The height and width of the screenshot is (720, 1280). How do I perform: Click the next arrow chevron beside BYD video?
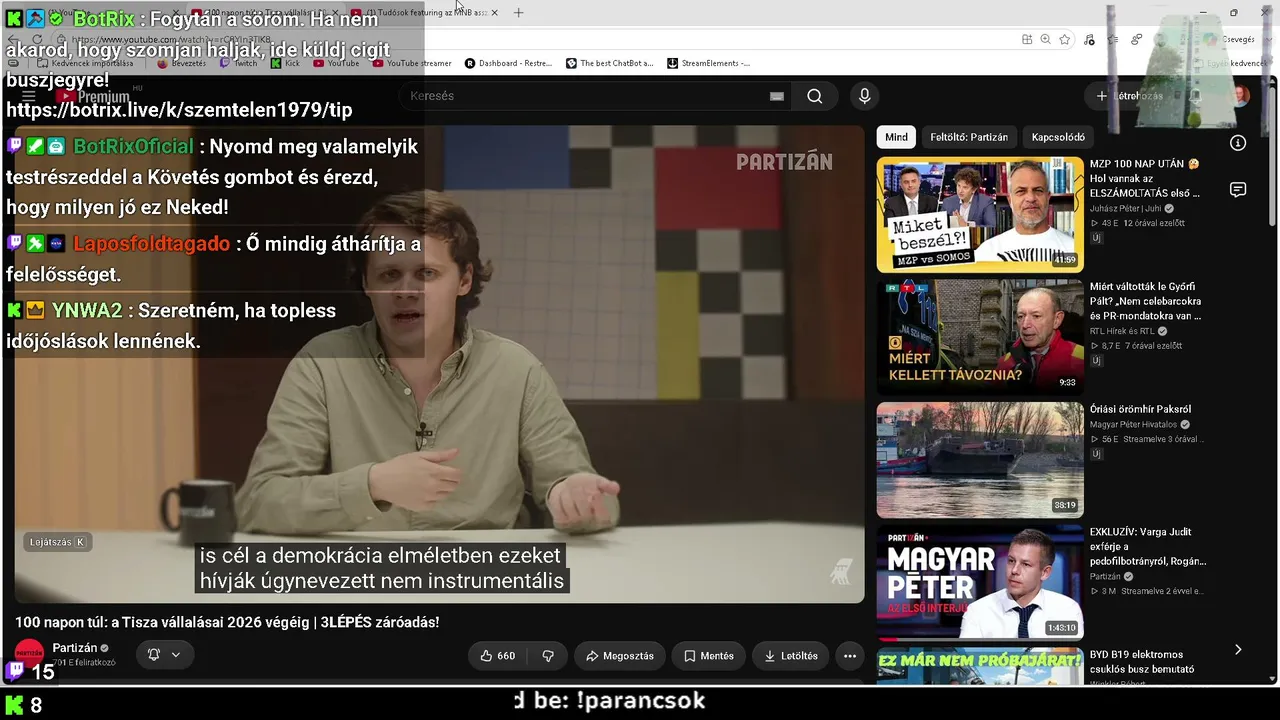pos(1238,650)
